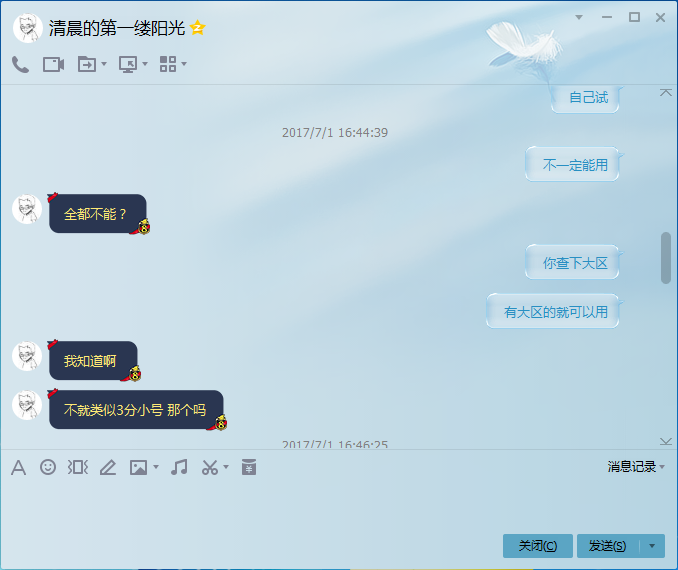Click the scroll up arrow in chat
This screenshot has width=678, height=570.
point(666,93)
